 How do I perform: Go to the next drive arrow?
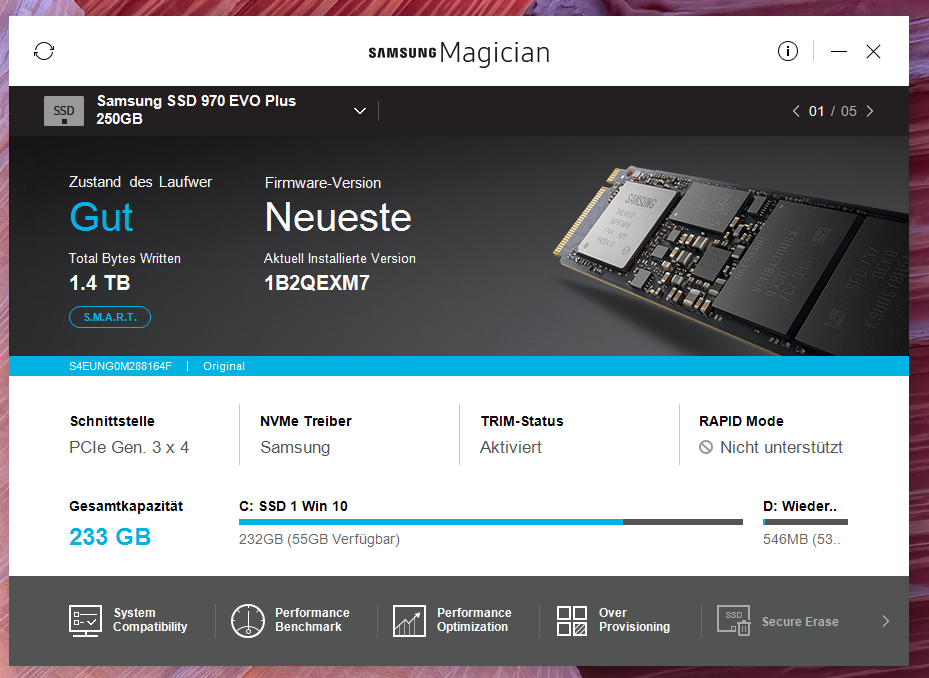click(870, 111)
